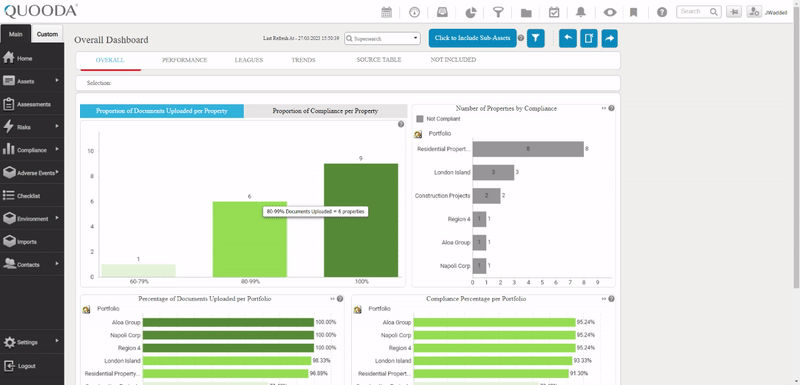Click the 100% dark green bar
The image size is (800, 385).
click(361, 220)
